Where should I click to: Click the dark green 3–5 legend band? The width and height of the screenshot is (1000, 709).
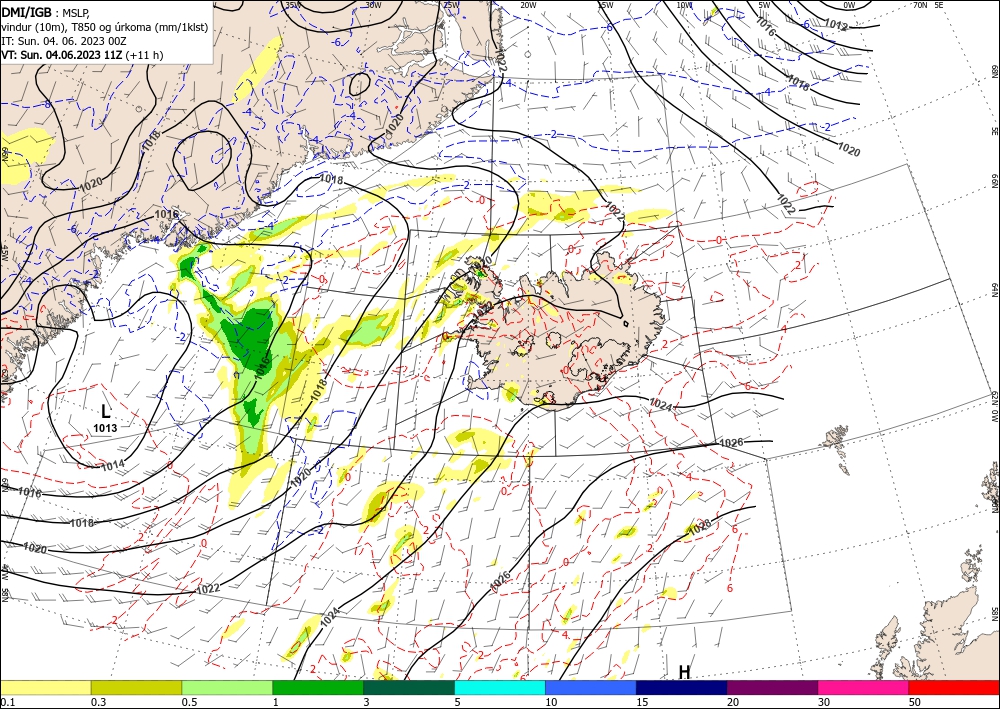click(409, 687)
